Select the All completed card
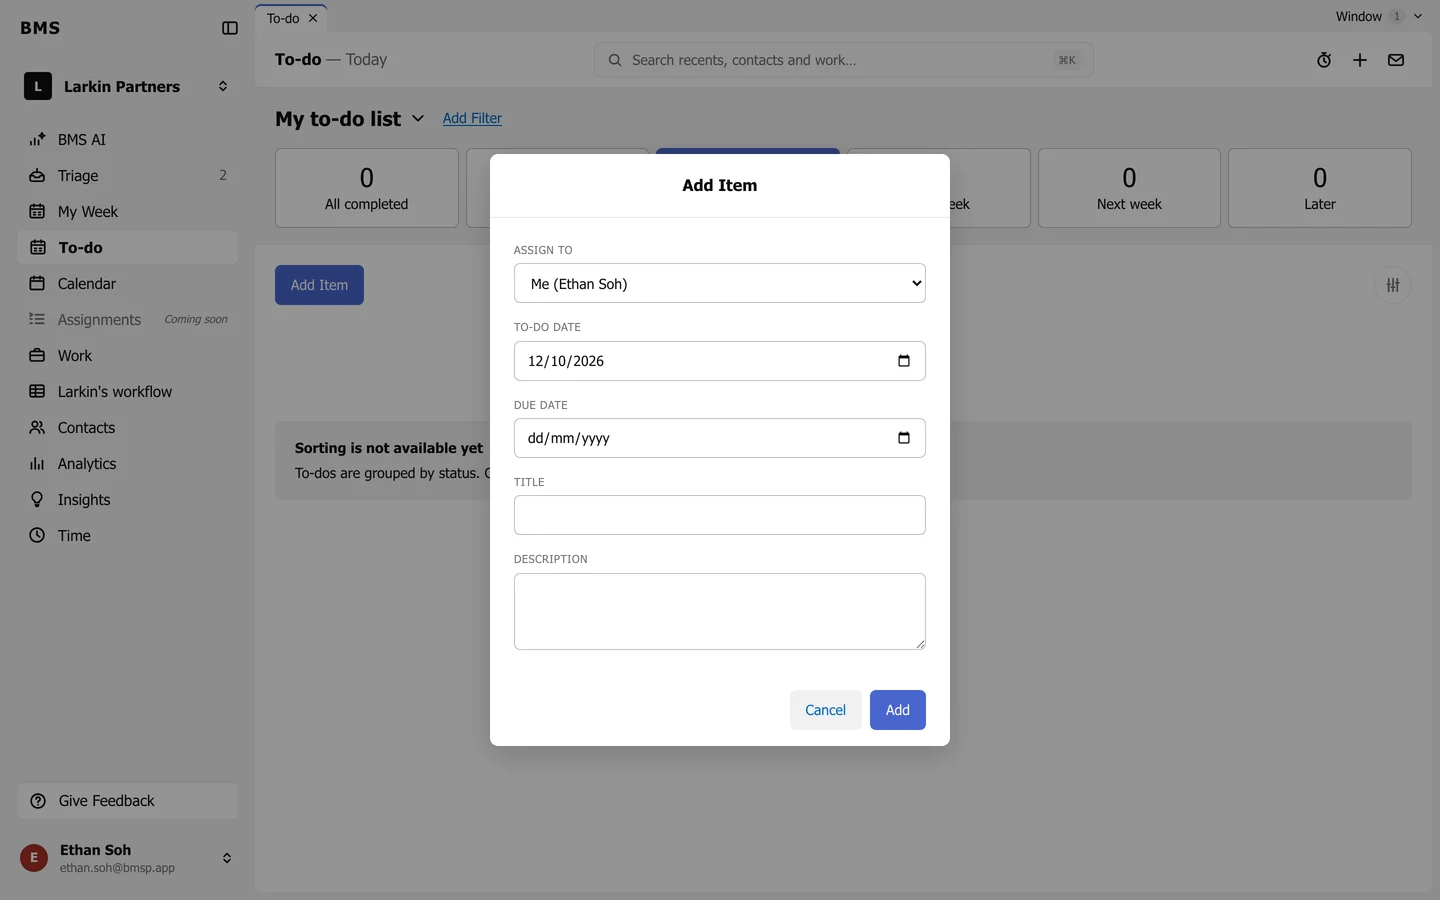 coord(367,188)
